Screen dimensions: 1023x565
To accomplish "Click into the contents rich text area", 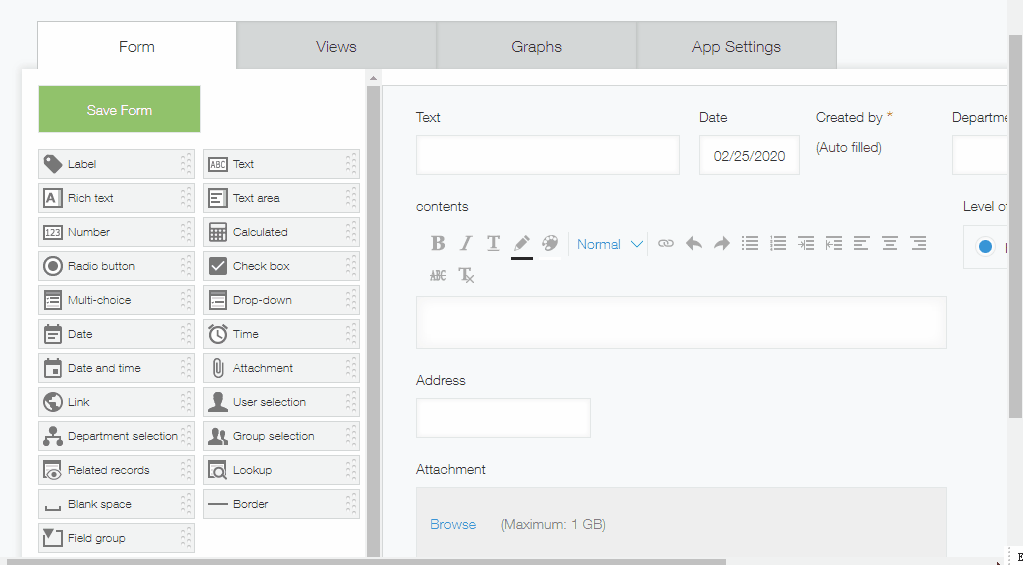I will [681, 322].
